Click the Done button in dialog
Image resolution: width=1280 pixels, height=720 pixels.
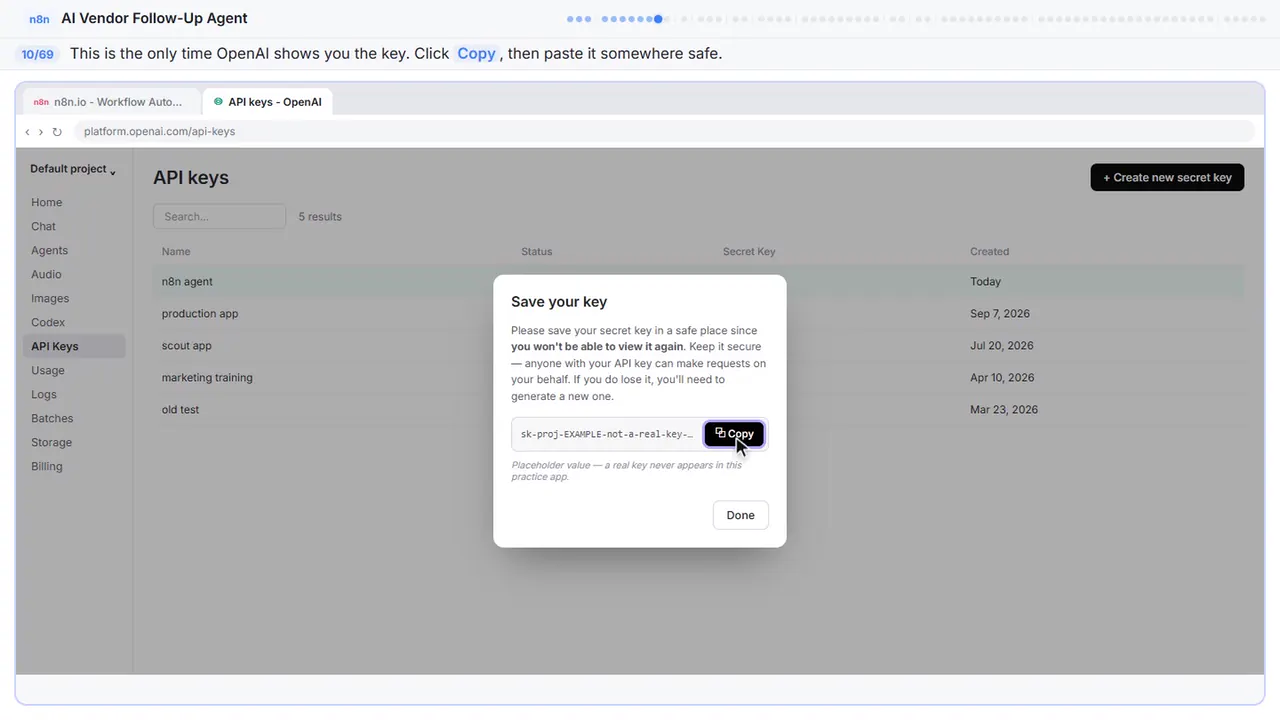pyautogui.click(x=740, y=515)
